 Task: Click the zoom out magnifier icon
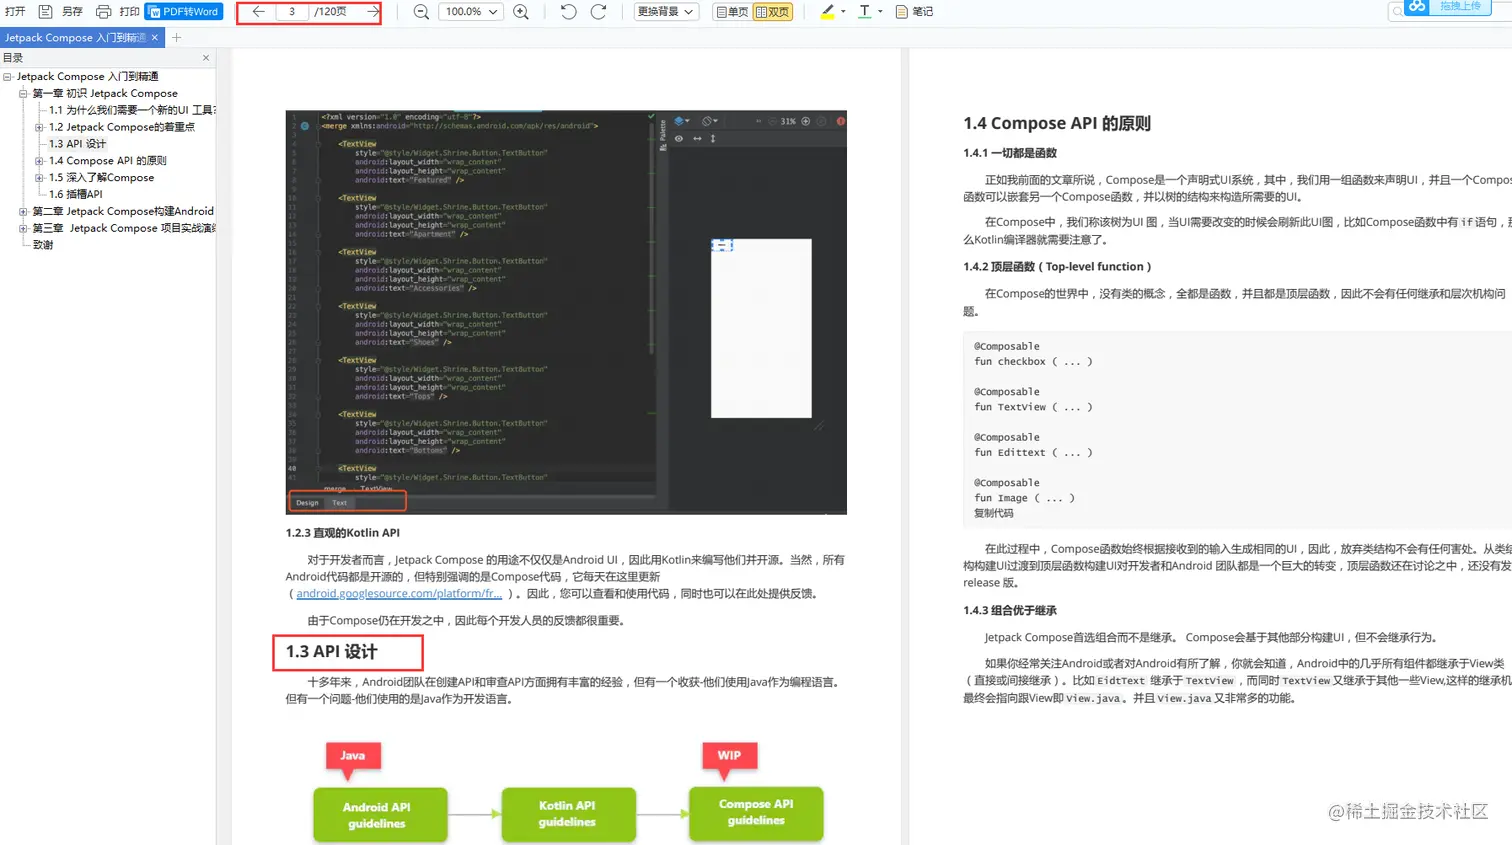point(421,12)
